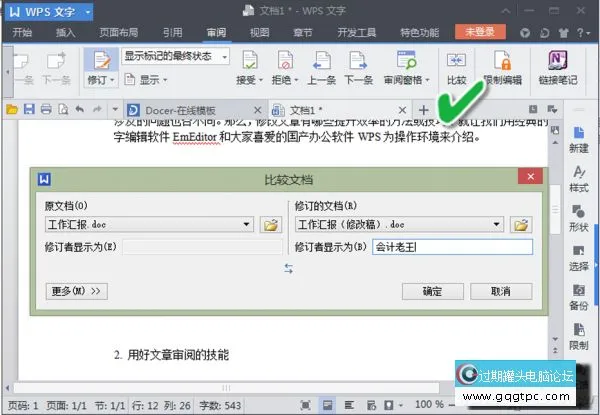This screenshot has height=415, width=600.
Task: Click the redo arrow icon
Action: (x=97, y=110)
